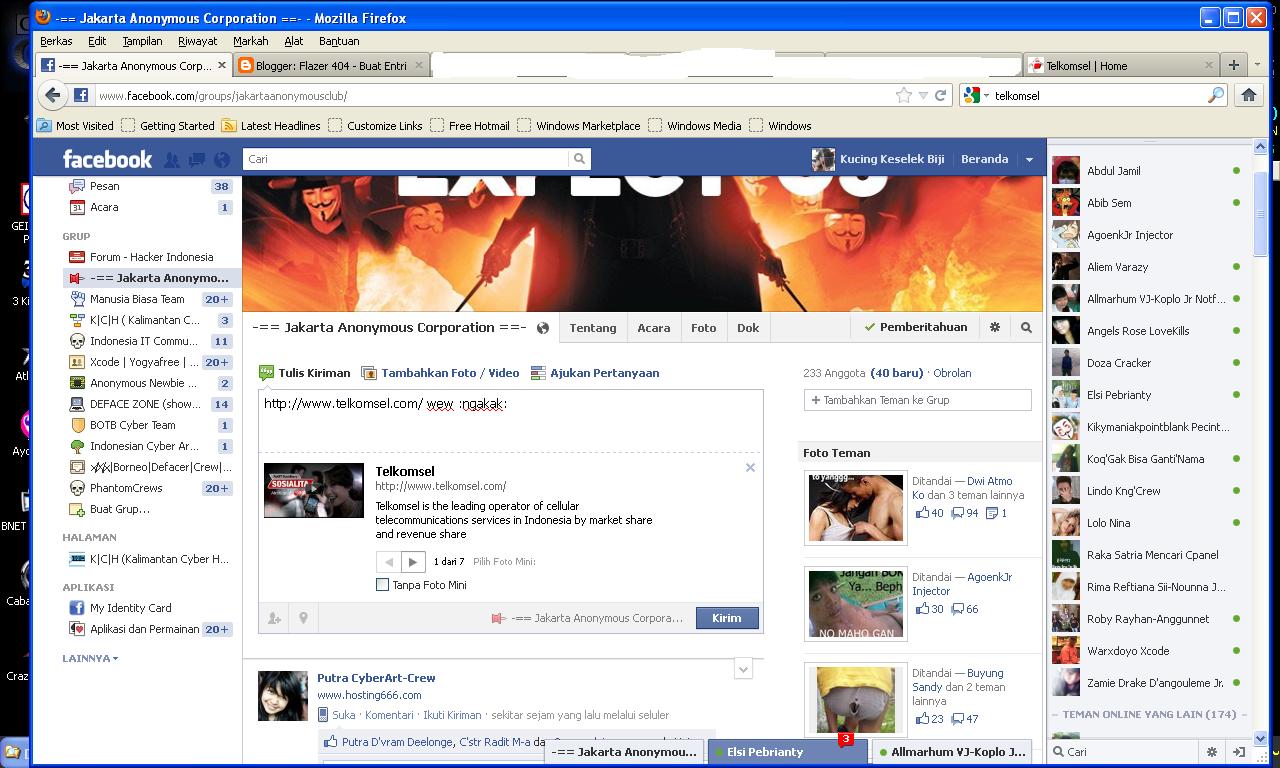The width and height of the screenshot is (1280, 768).
Task: Click the Facebook logo
Action: 107,159
